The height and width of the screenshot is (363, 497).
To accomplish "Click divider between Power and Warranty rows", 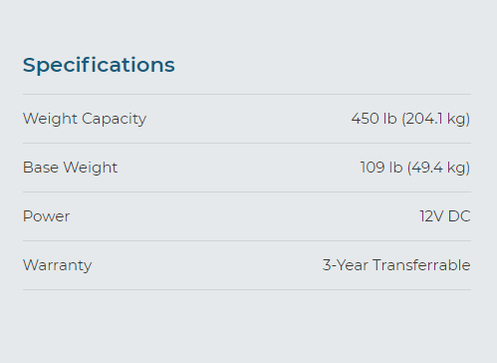I will coord(247,241).
